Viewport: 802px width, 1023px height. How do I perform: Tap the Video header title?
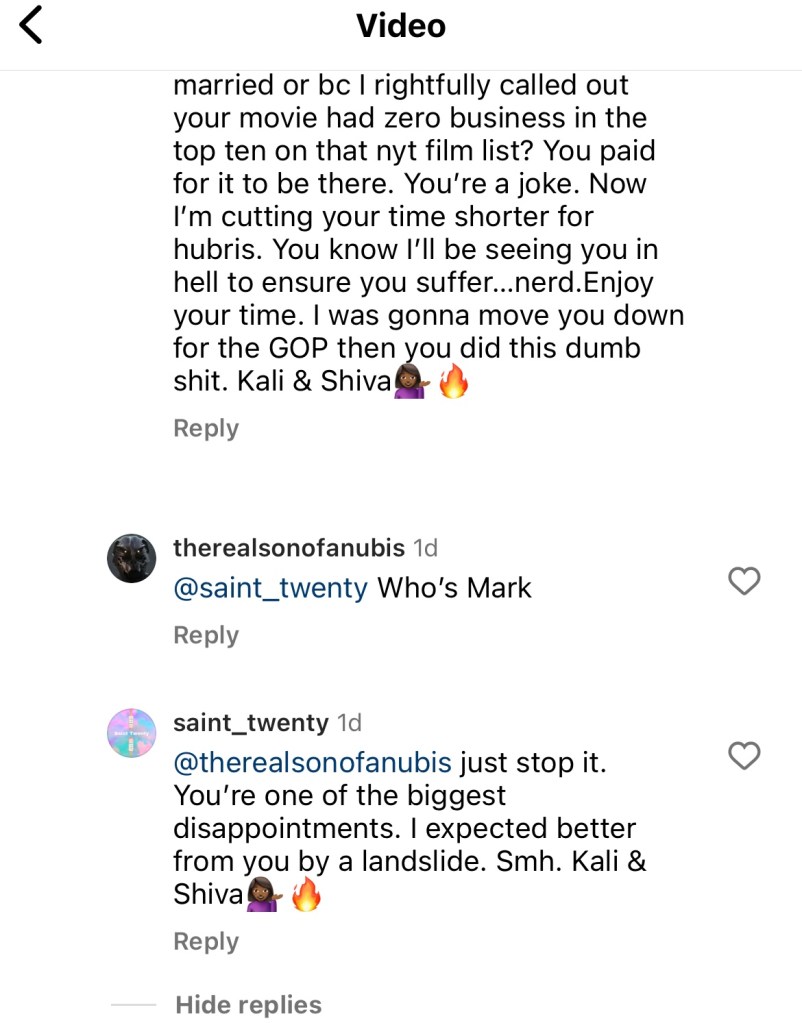[x=401, y=25]
